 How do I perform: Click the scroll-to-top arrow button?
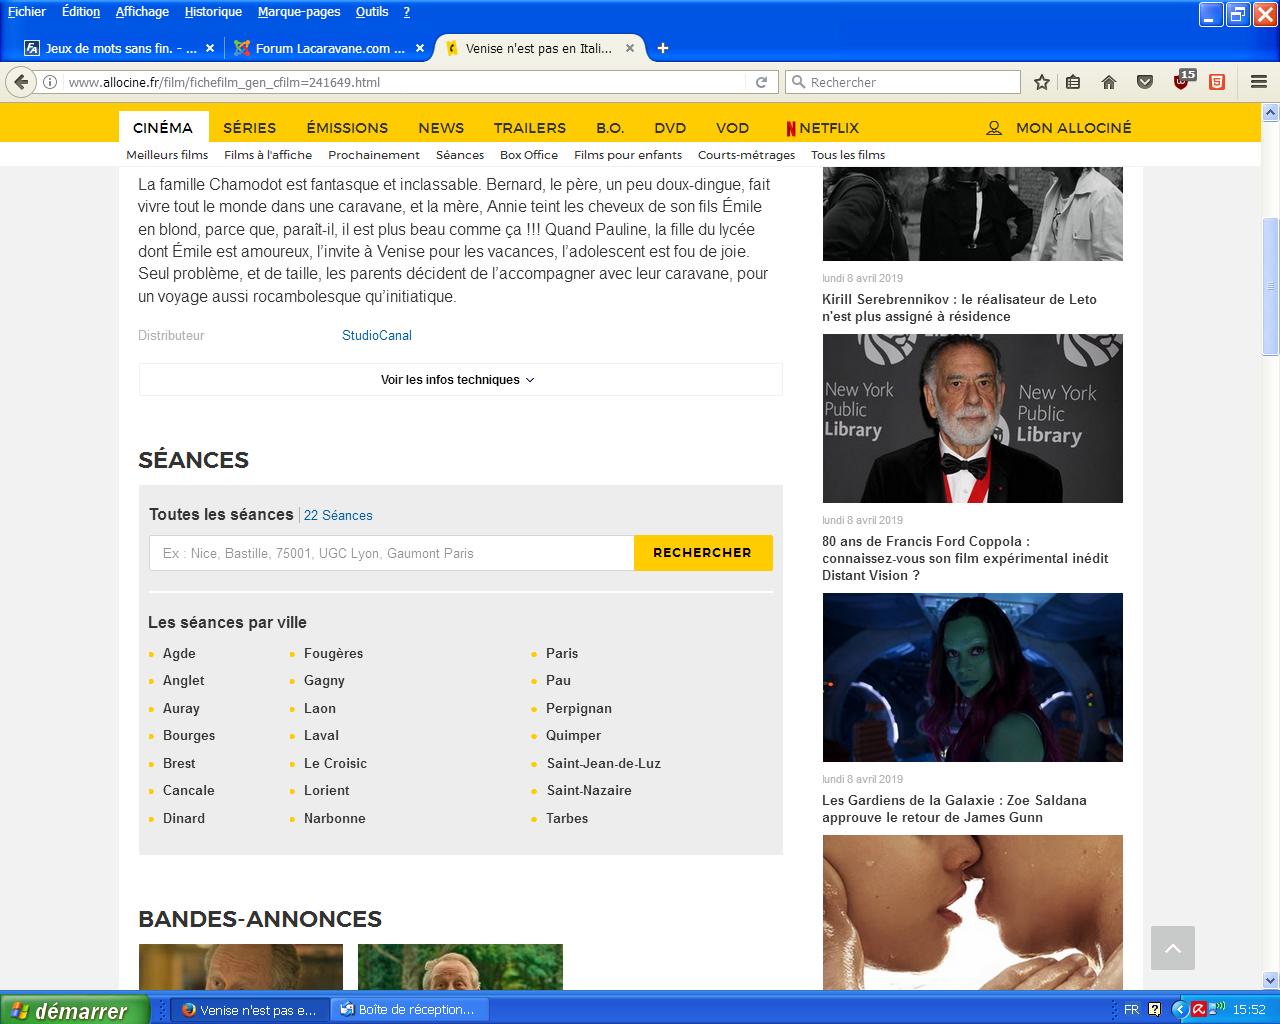click(x=1172, y=947)
